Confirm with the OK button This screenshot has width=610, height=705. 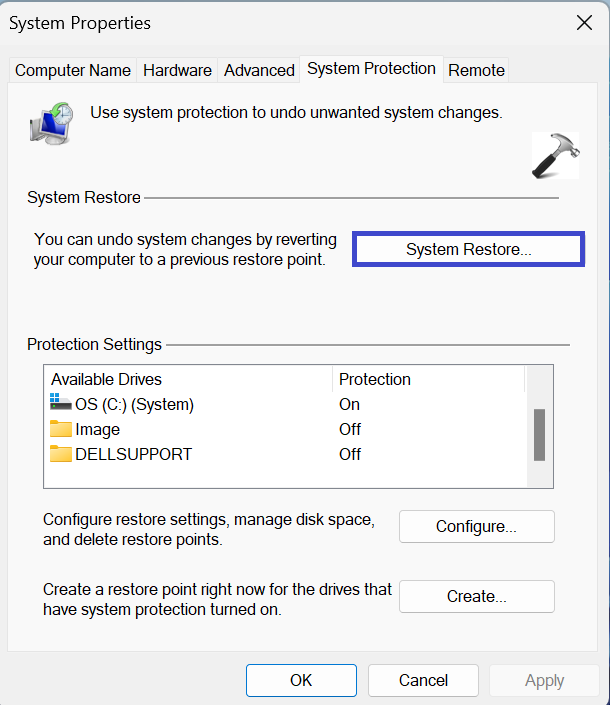(301, 680)
